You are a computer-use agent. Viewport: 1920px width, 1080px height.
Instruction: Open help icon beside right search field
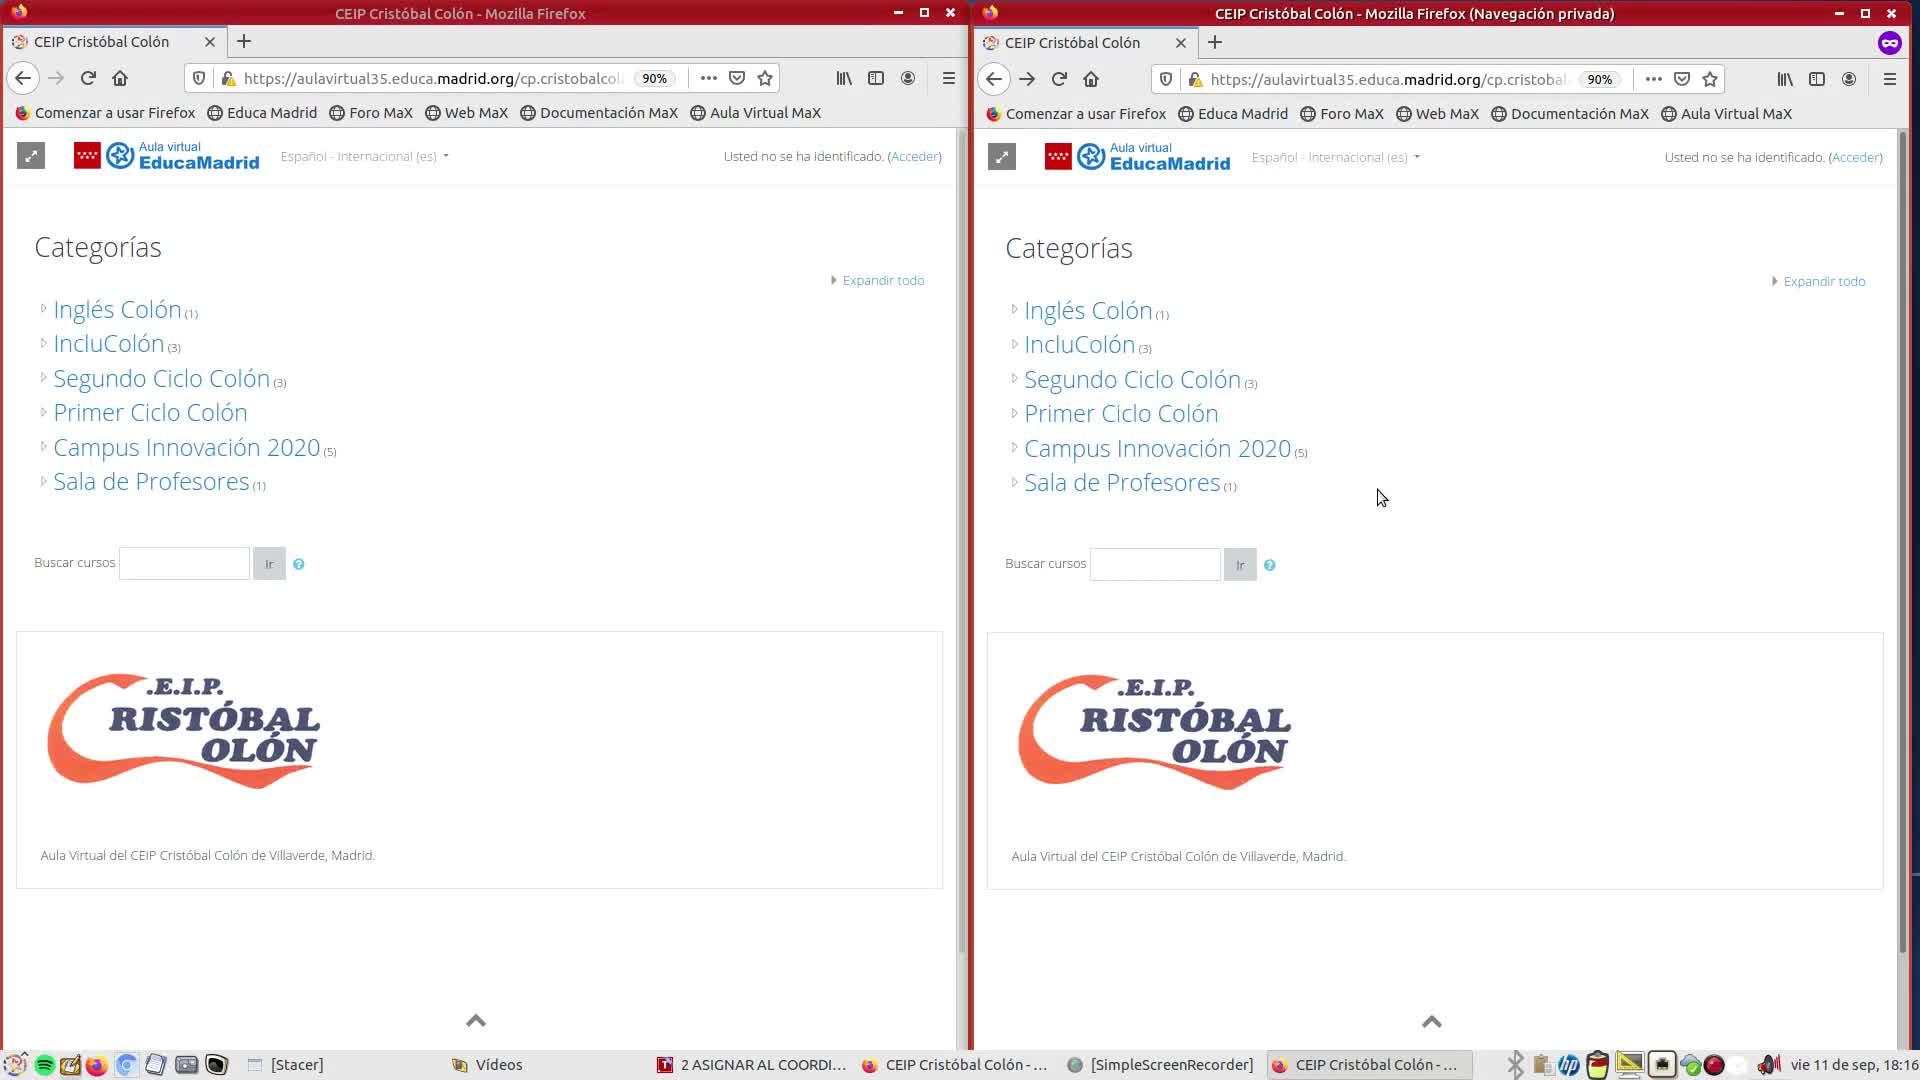click(x=1269, y=565)
